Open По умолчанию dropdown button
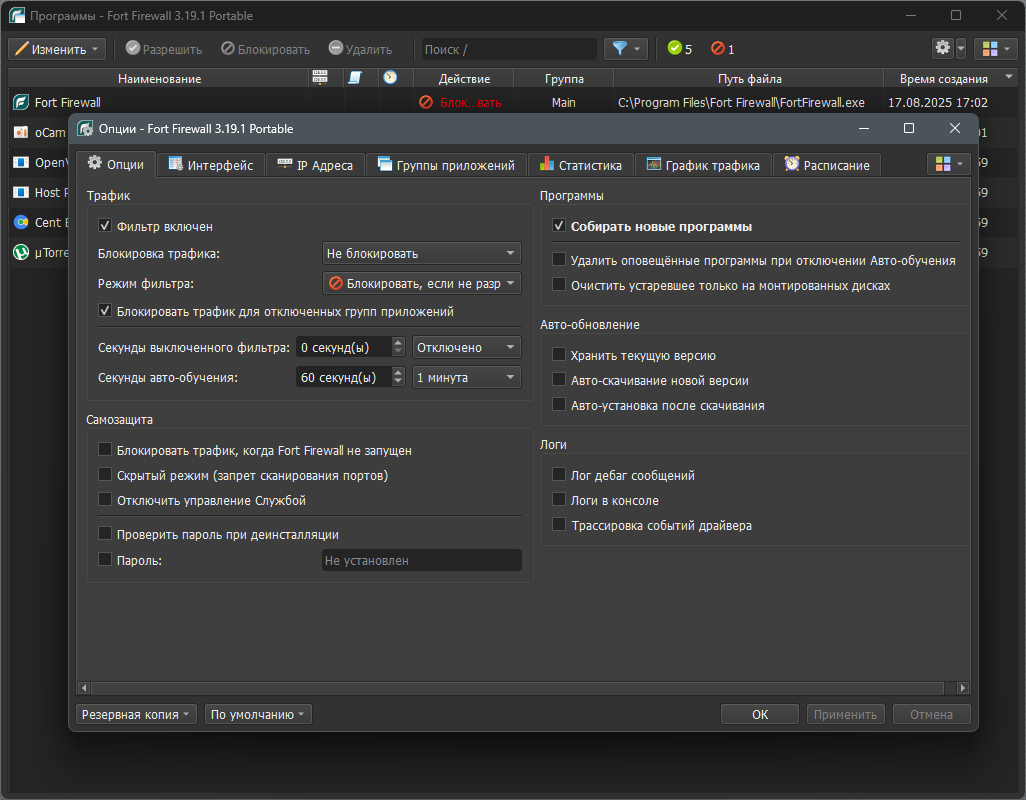 click(x=258, y=714)
